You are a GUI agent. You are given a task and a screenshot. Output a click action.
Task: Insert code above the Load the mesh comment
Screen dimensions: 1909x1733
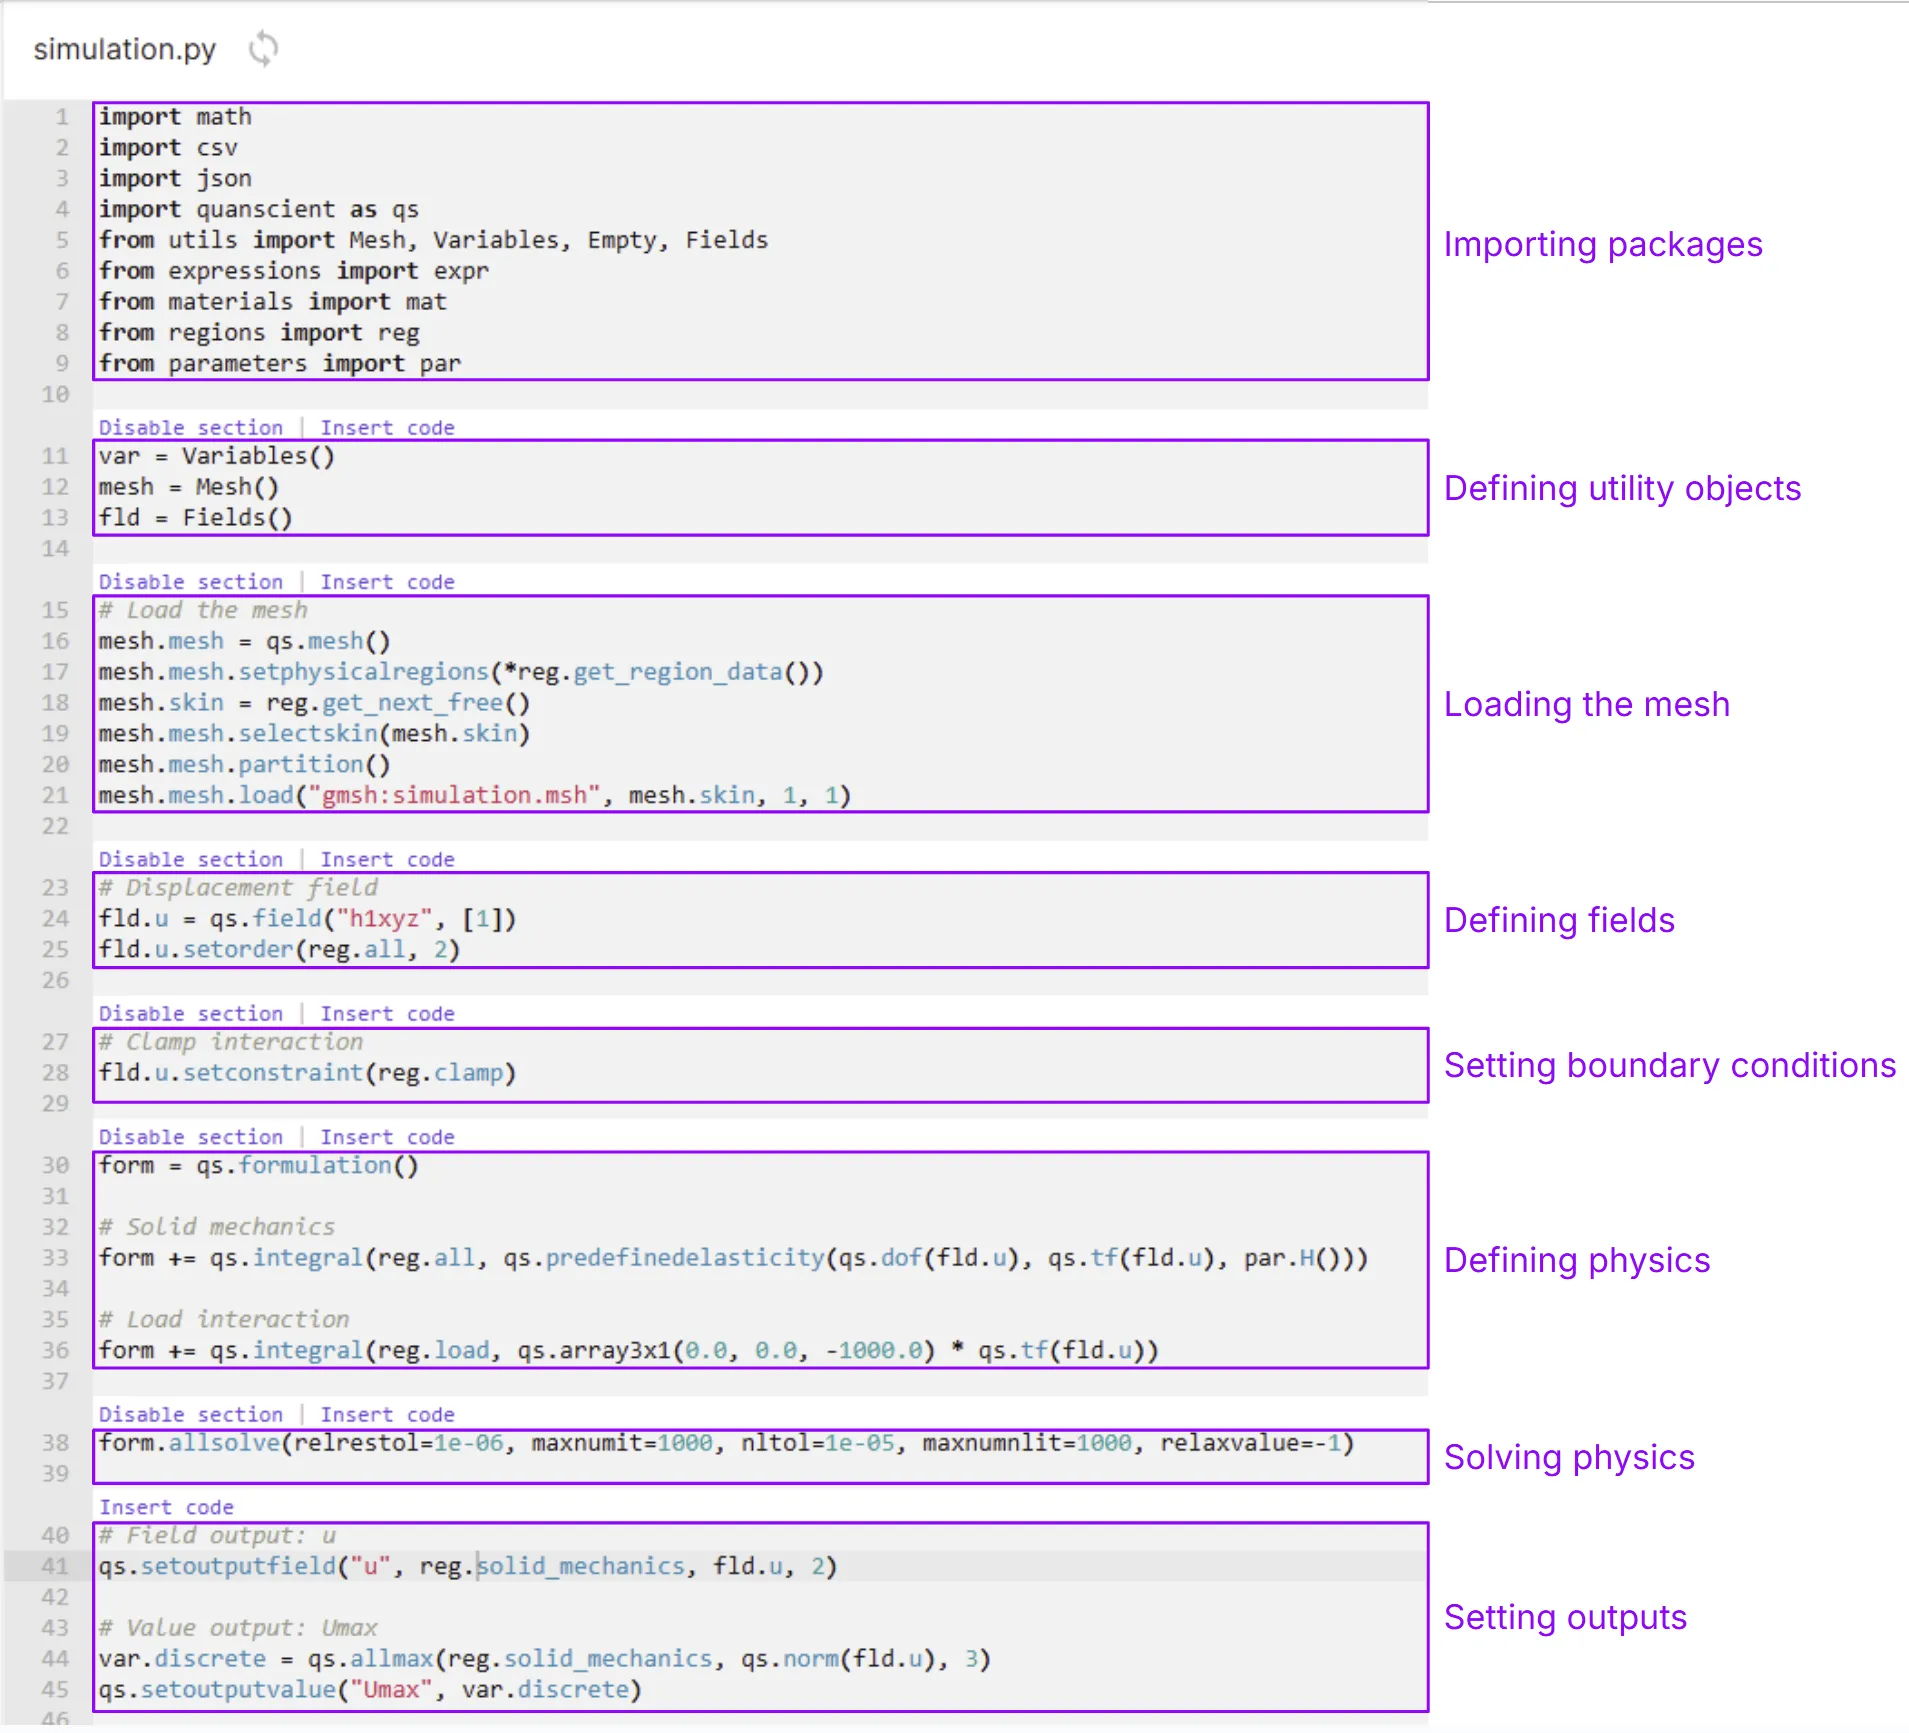point(387,582)
